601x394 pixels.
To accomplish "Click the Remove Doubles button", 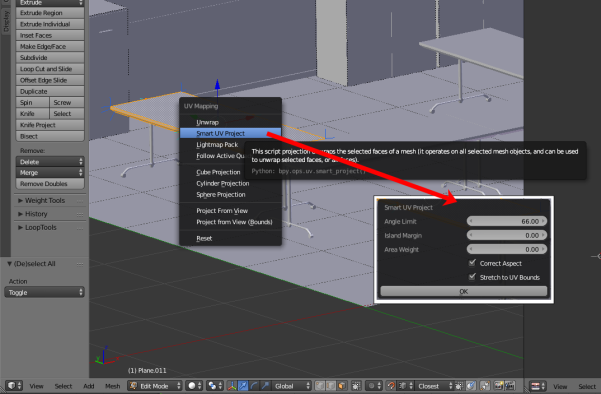I will [x=50, y=184].
